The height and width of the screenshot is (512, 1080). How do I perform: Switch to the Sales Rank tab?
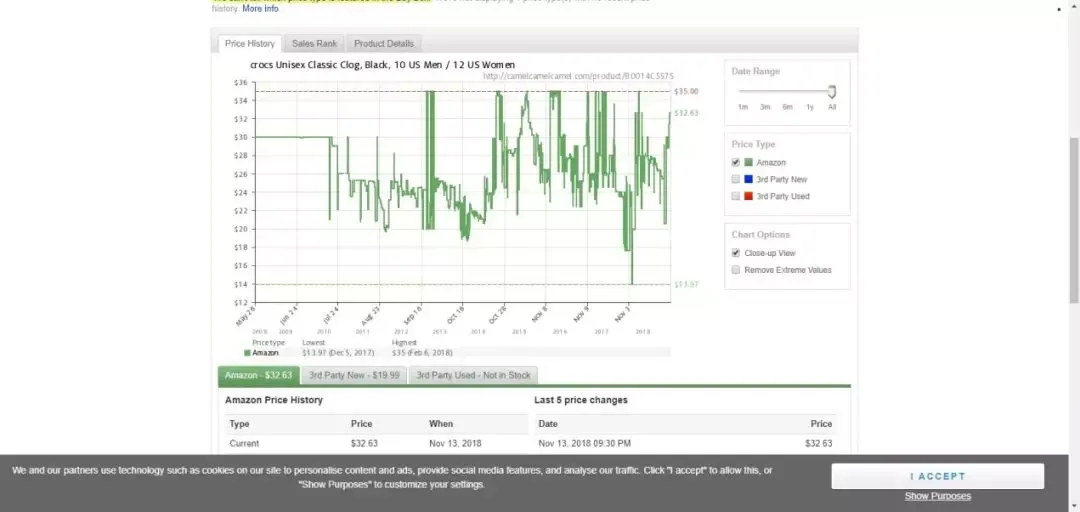[314, 44]
